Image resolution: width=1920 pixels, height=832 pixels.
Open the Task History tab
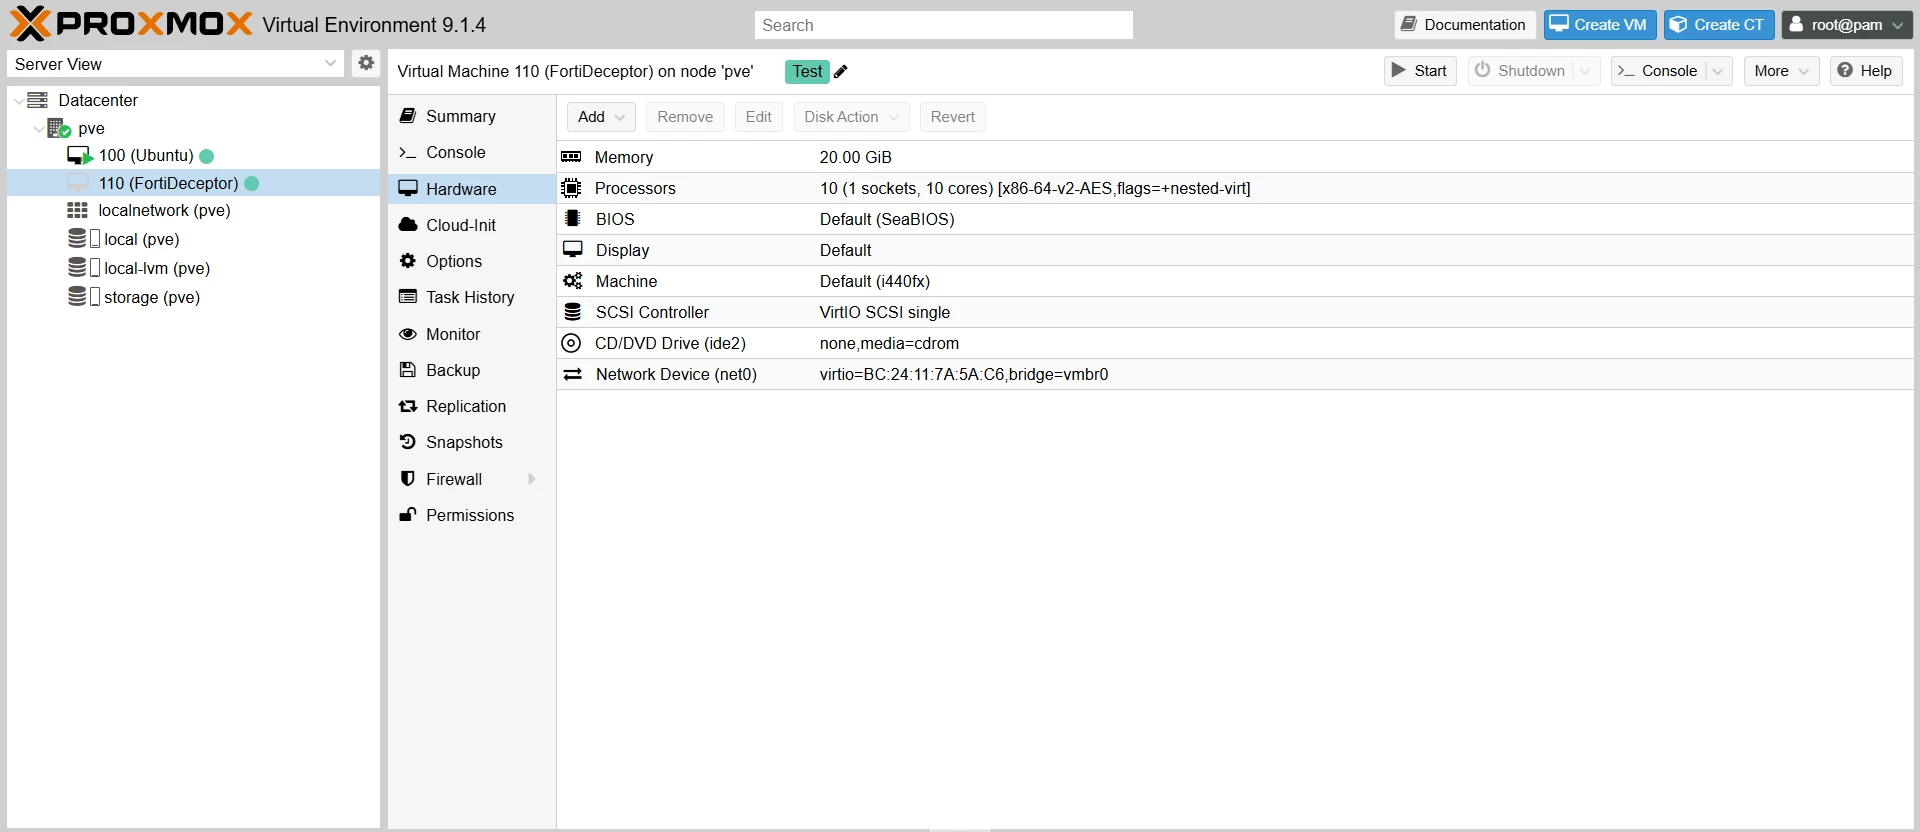point(472,297)
